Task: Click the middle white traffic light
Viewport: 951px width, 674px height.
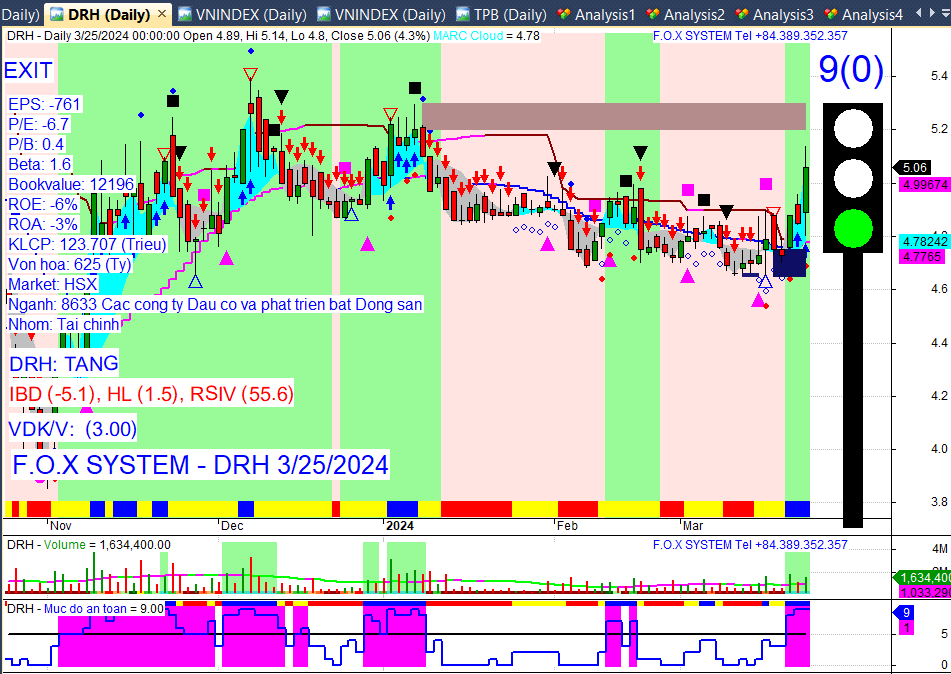Action: point(853,179)
